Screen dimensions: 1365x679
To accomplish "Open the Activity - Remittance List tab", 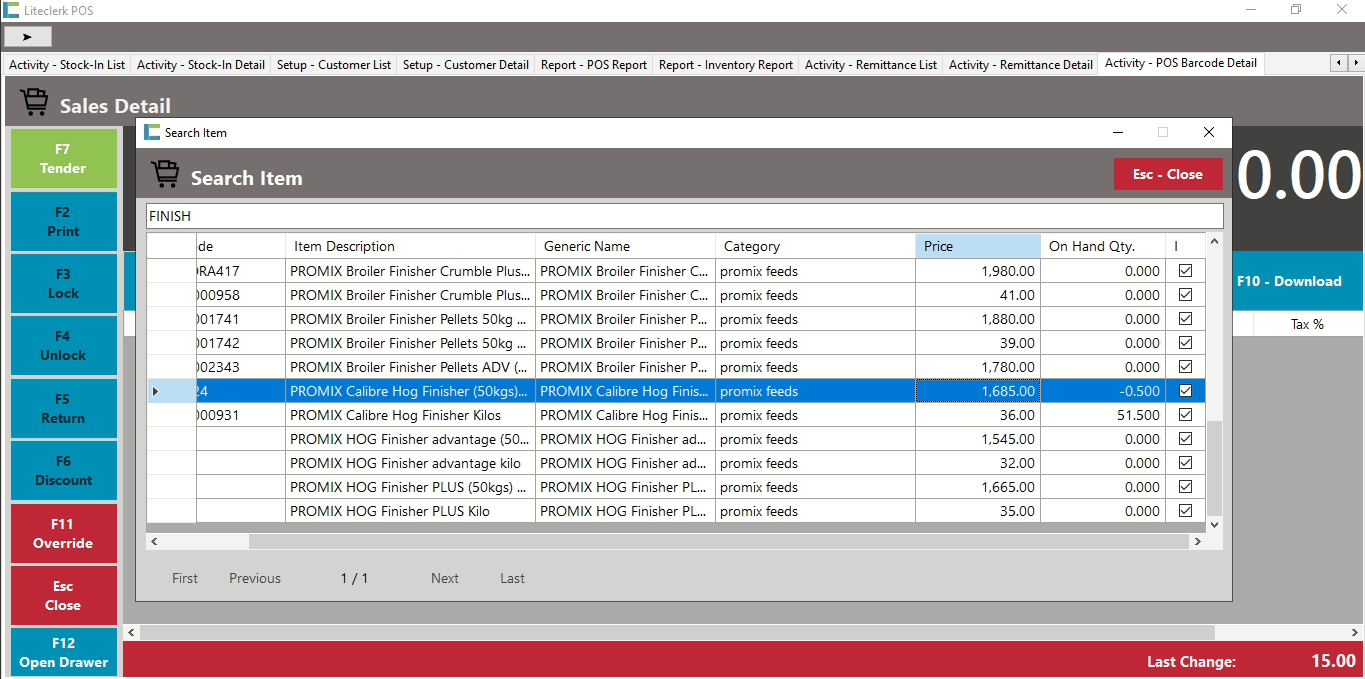I will (871, 65).
